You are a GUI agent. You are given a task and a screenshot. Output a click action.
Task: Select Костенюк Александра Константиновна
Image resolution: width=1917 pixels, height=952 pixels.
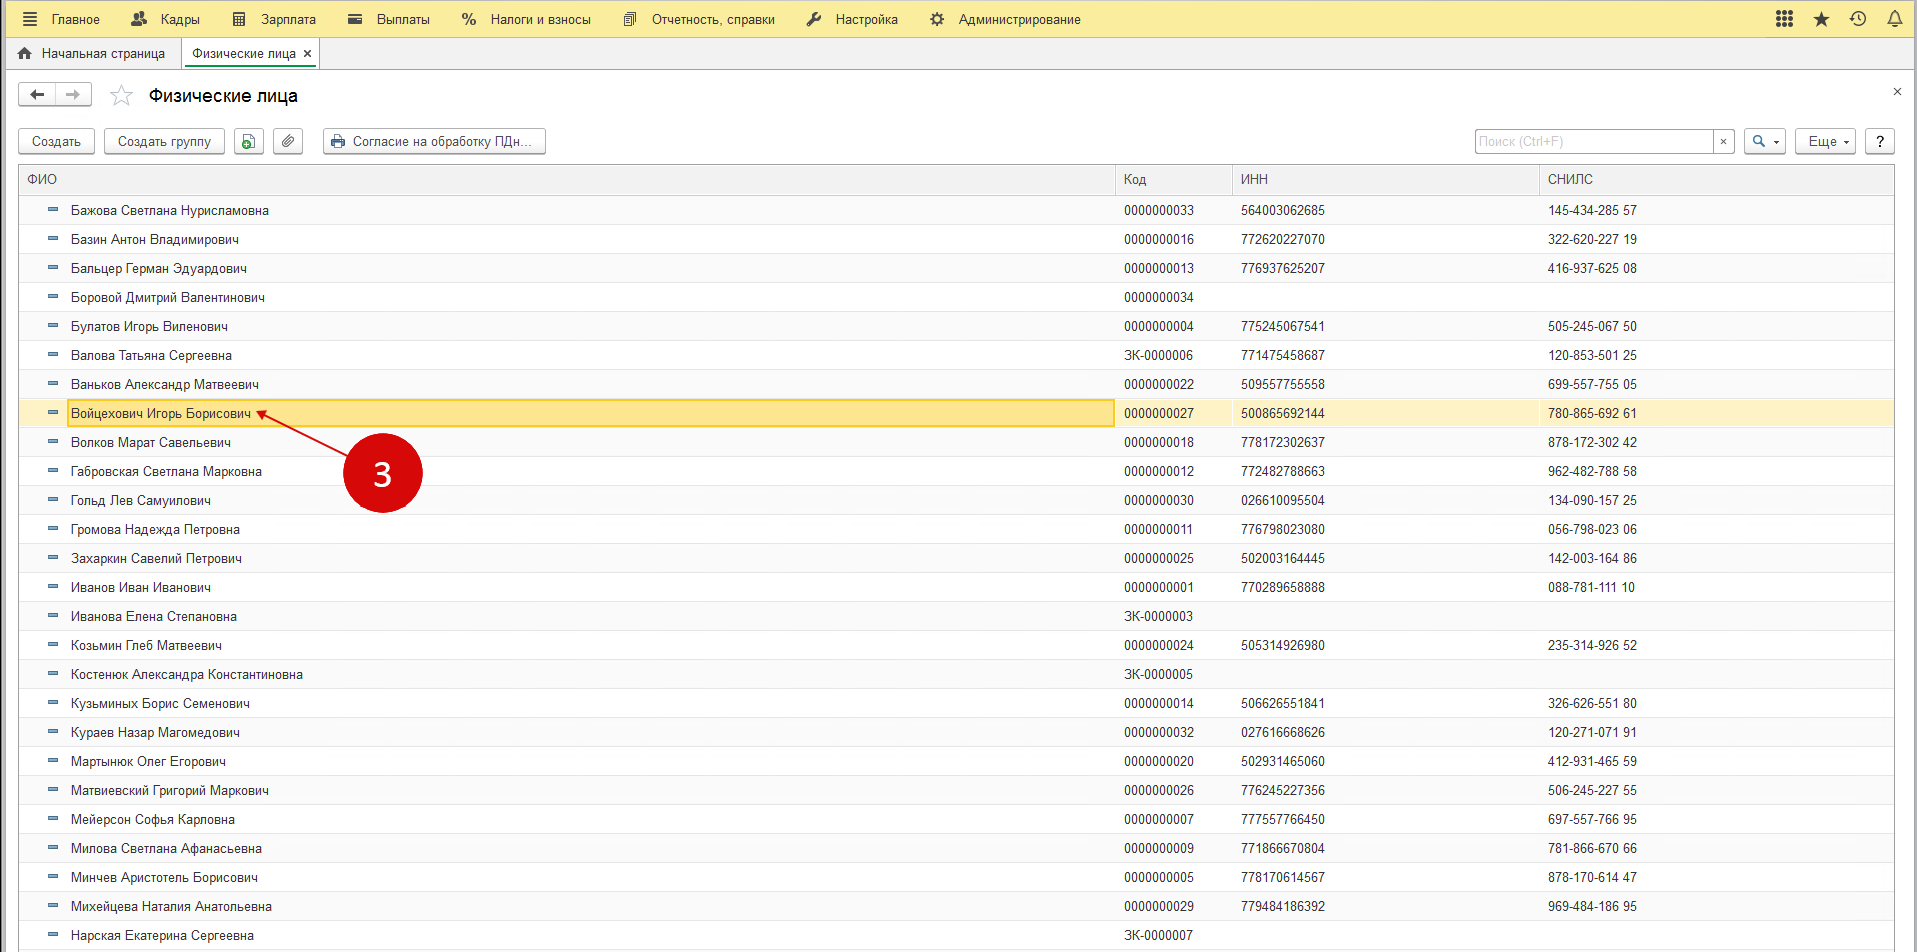pyautogui.click(x=187, y=674)
